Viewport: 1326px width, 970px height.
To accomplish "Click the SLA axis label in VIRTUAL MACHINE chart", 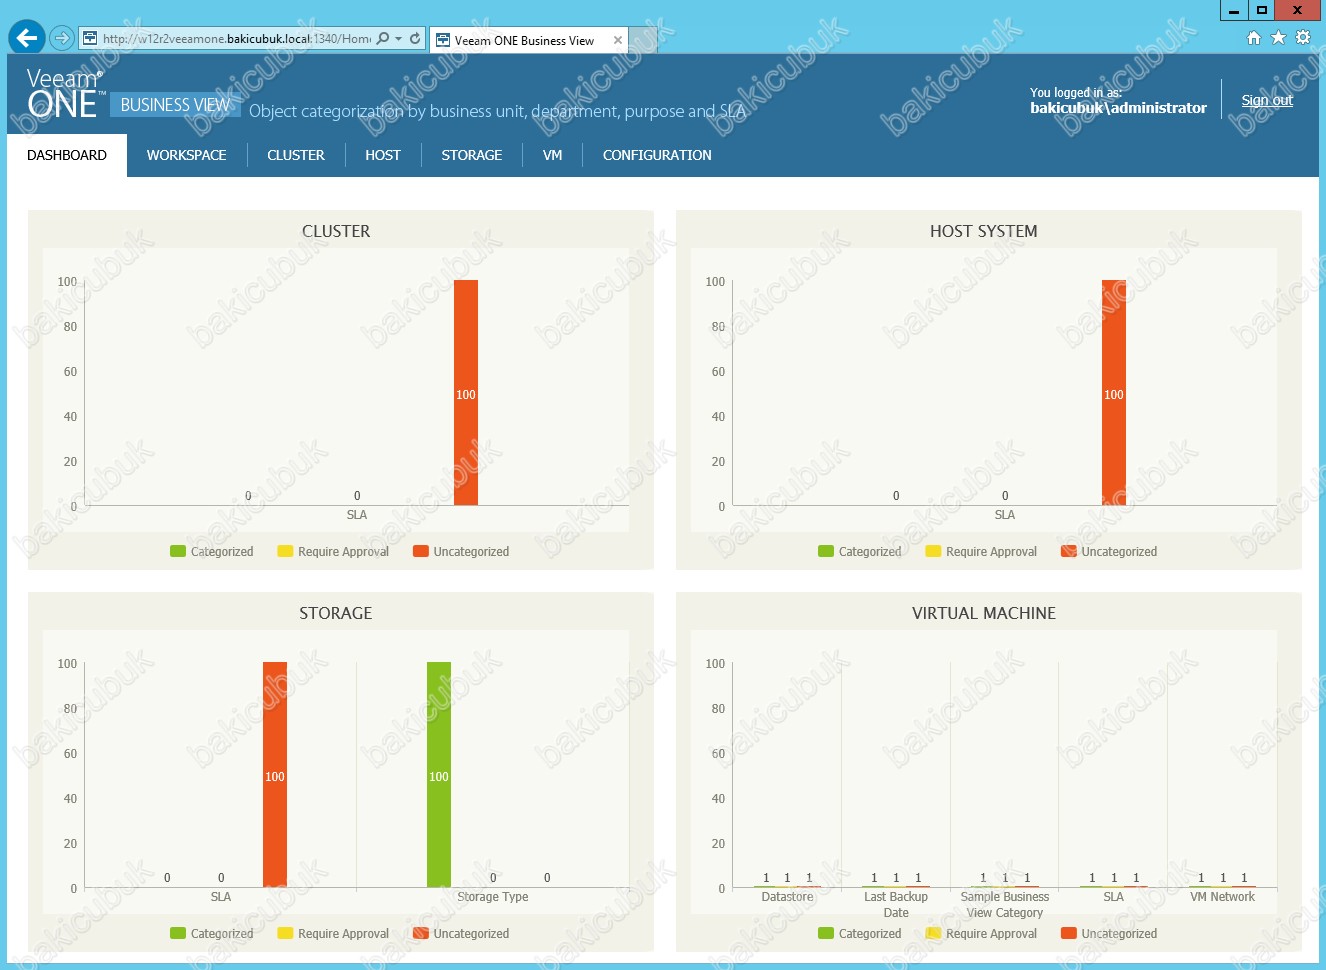I will [1114, 897].
